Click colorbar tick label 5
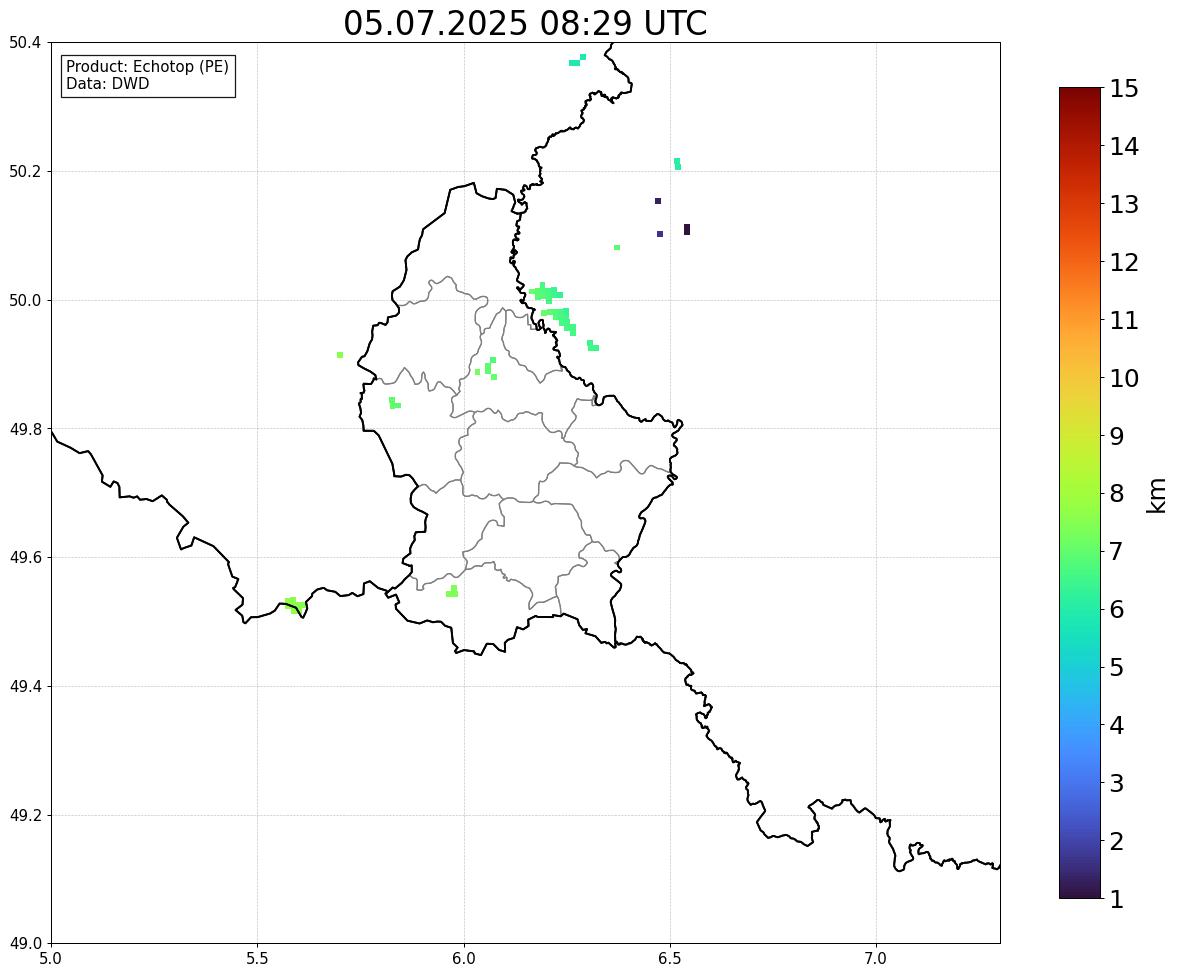The height and width of the screenshot is (976, 1178). click(x=1117, y=667)
